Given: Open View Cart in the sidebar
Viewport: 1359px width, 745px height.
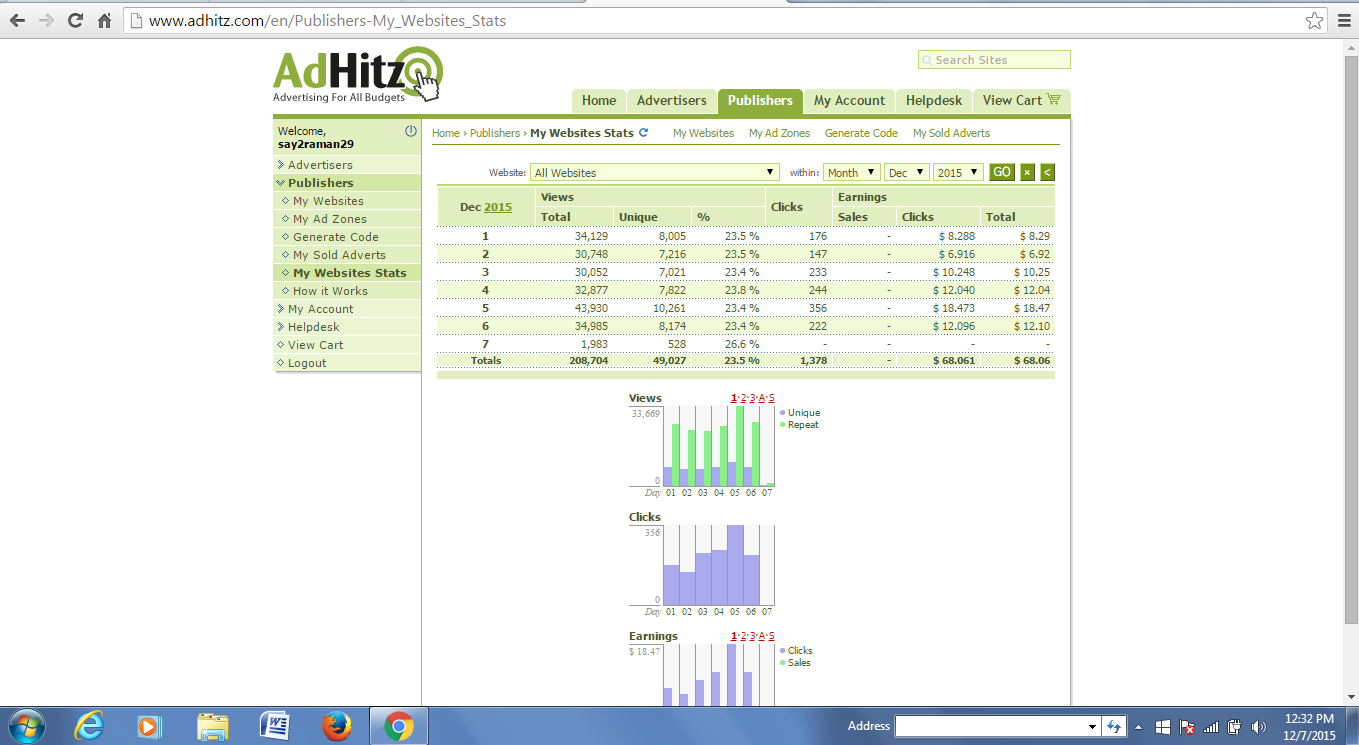Looking at the screenshot, I should 316,345.
